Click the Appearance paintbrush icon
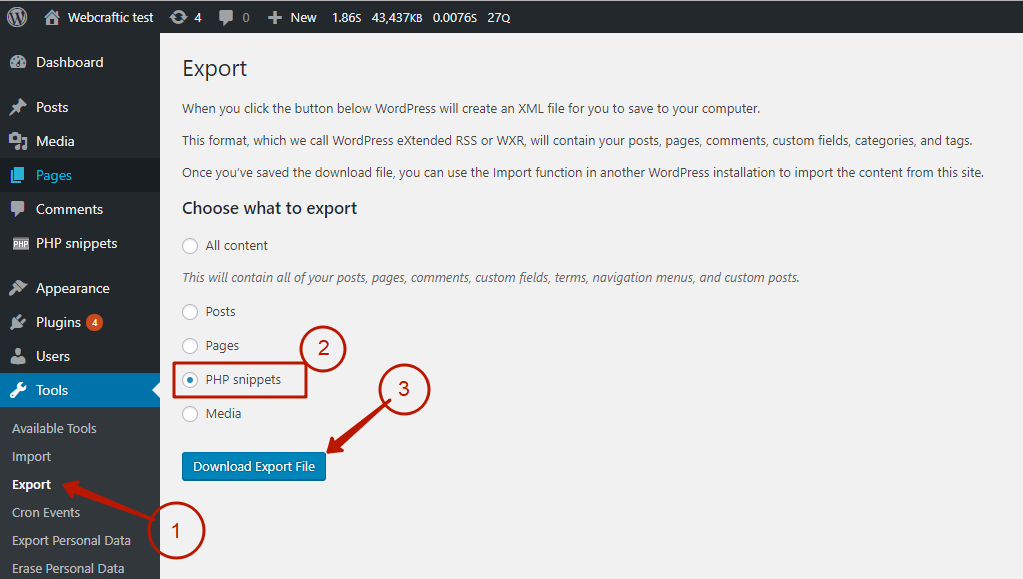This screenshot has width=1023, height=579. point(18,288)
